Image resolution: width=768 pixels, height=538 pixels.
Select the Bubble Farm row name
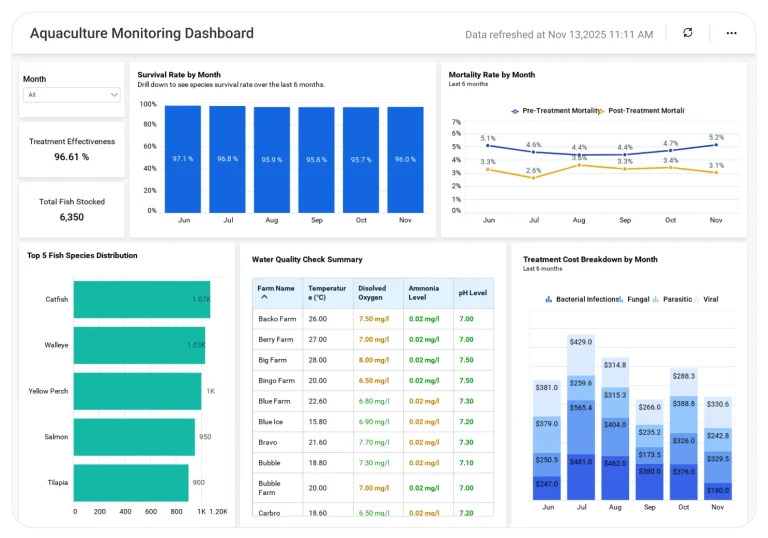(x=269, y=488)
